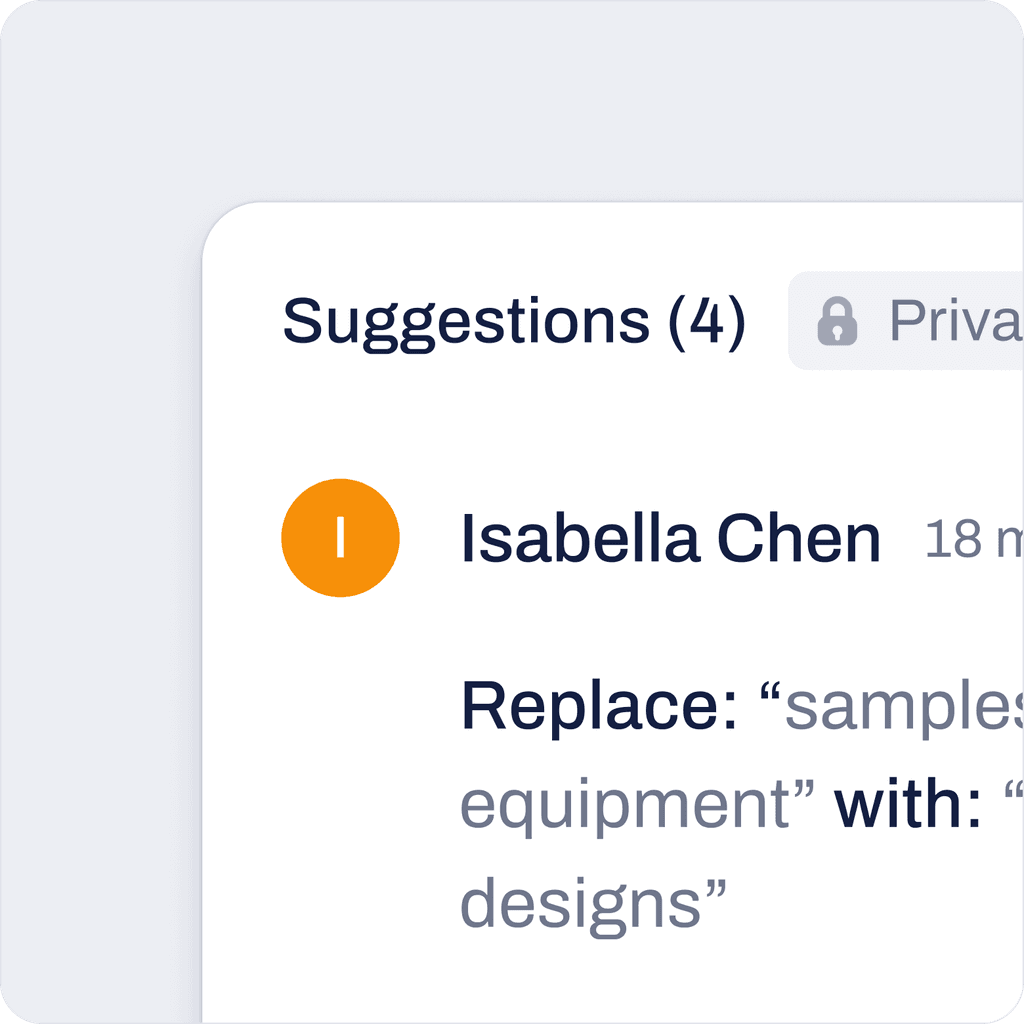The image size is (1024, 1024).
Task: Click the Isabella Chen name link
Action: (x=670, y=537)
